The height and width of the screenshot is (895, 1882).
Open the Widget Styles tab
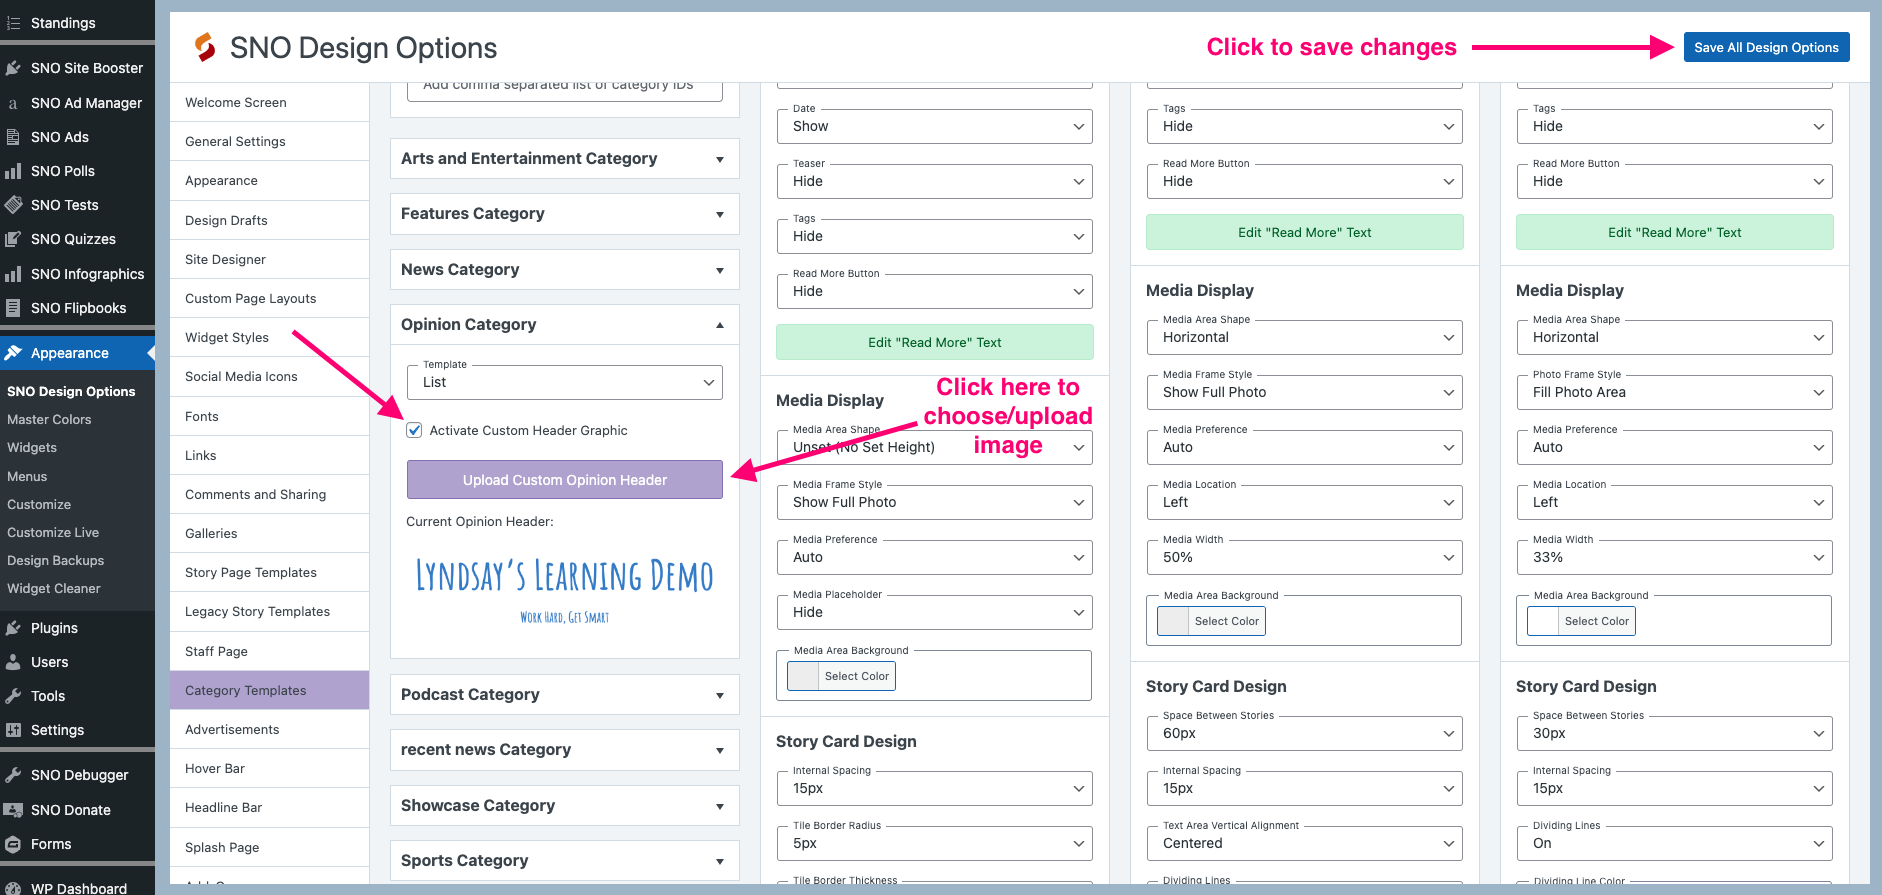point(269,337)
